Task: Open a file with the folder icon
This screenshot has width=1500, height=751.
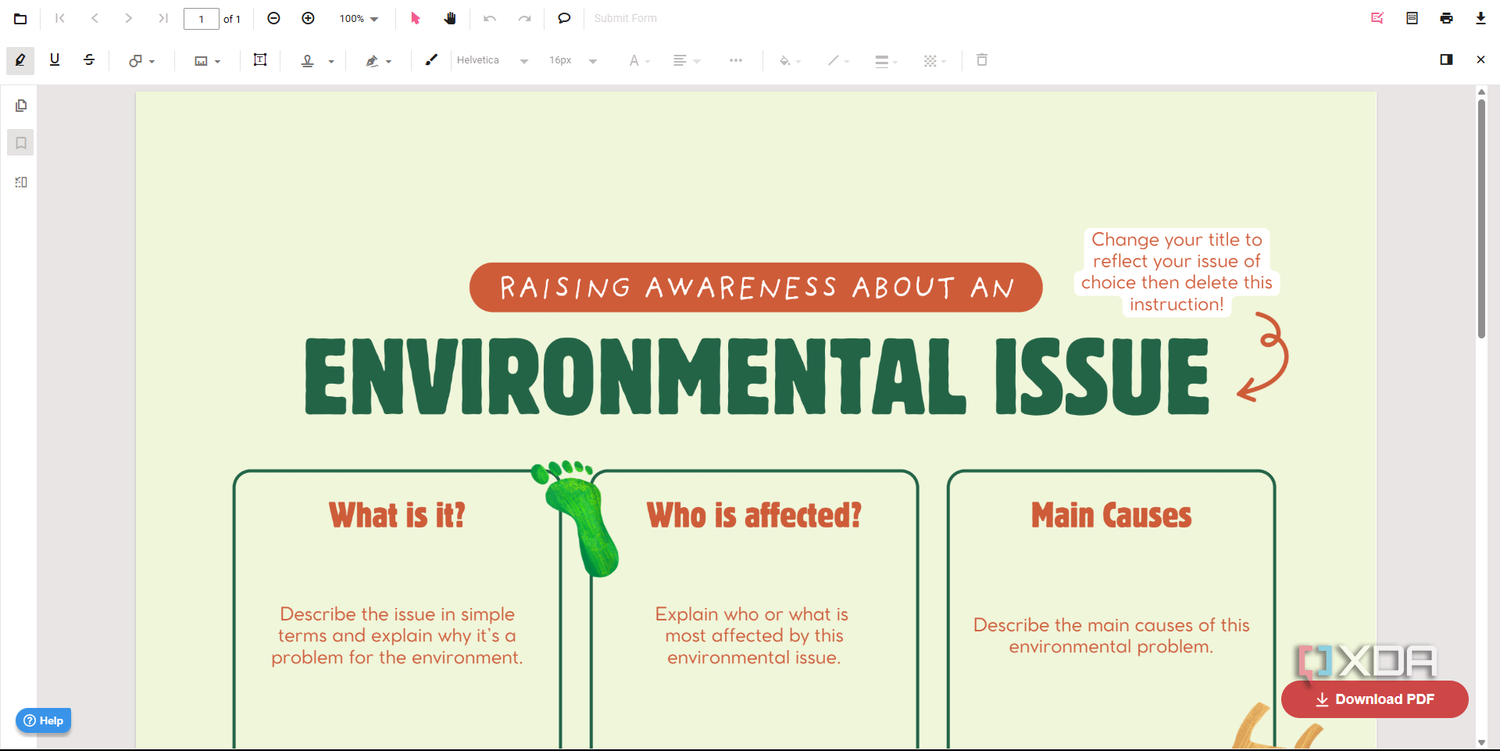Action: pyautogui.click(x=20, y=19)
